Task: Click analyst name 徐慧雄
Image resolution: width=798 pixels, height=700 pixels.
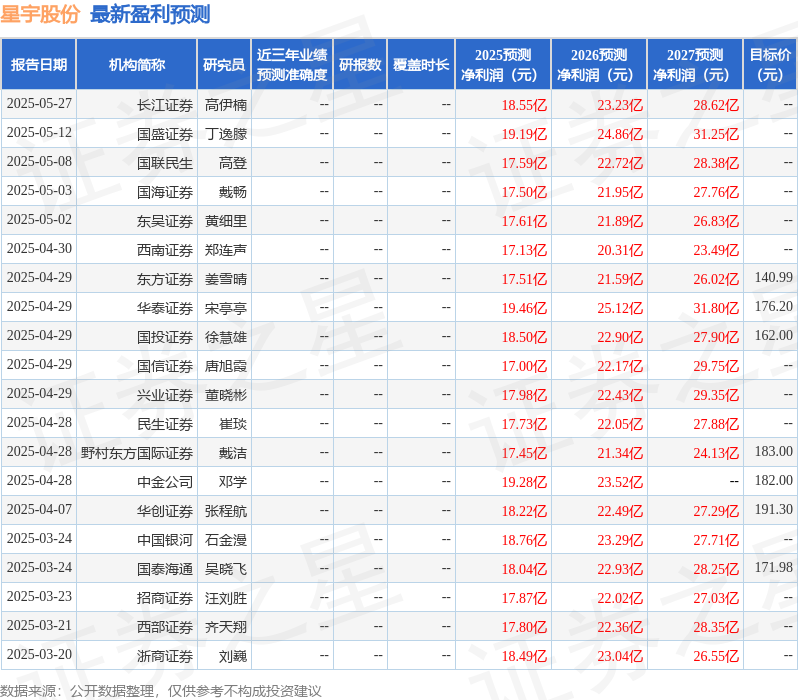Action: click(x=226, y=338)
